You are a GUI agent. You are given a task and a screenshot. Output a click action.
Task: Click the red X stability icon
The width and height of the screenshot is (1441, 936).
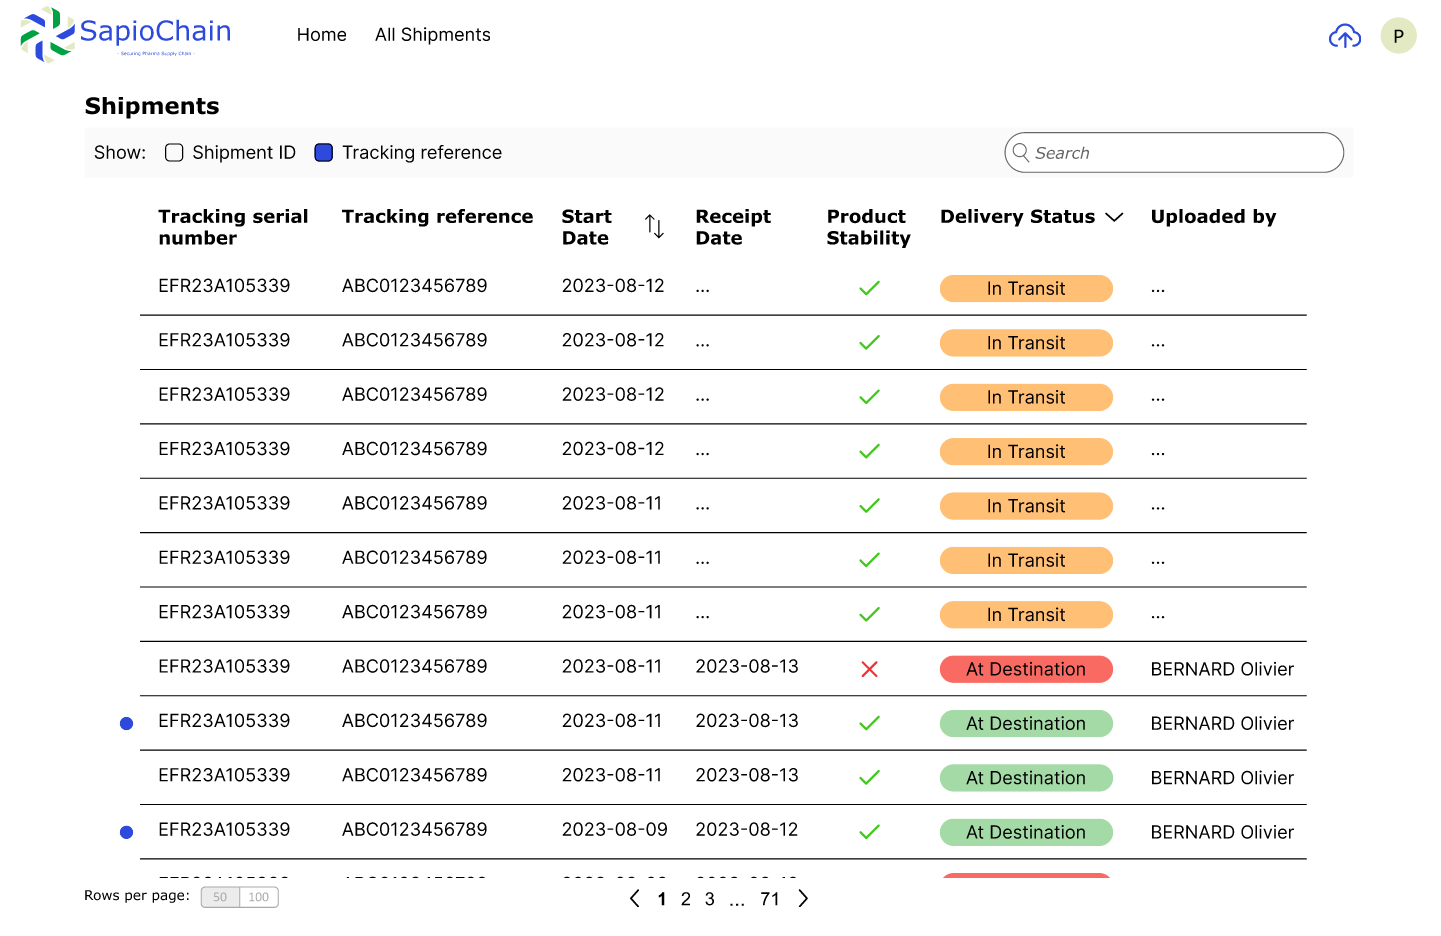(x=869, y=669)
